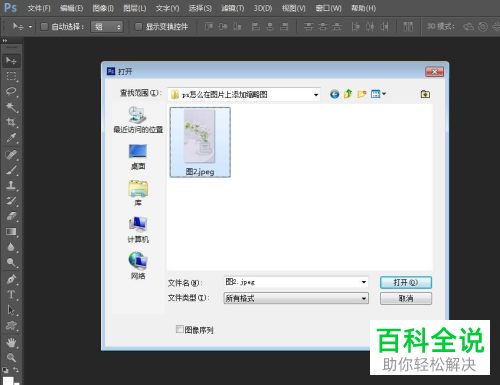
Task: Open recently visited places
Action: [x=138, y=120]
